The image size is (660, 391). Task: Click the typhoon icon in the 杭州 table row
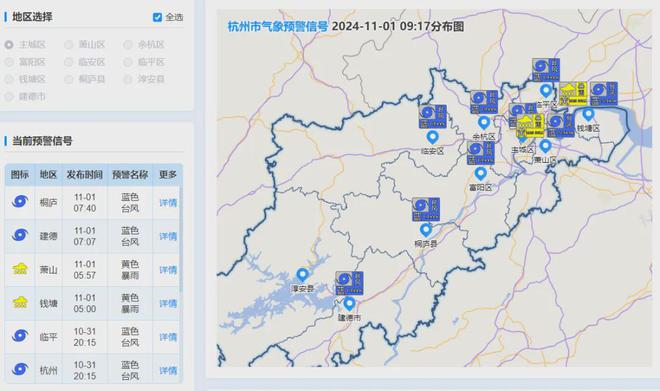pos(20,370)
